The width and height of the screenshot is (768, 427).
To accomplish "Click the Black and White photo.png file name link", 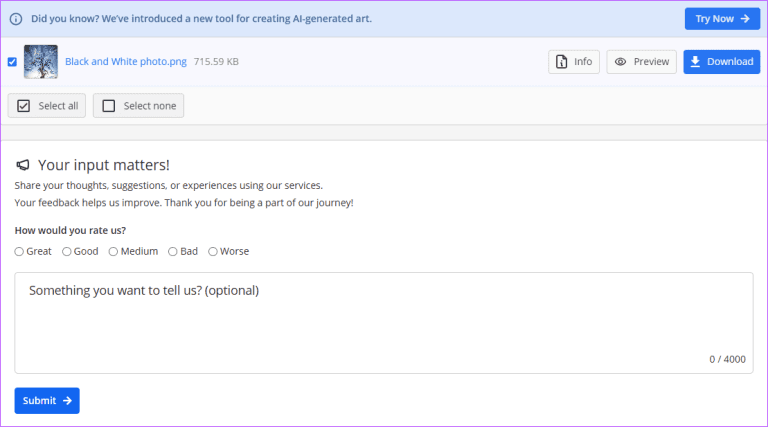I will click(x=125, y=62).
